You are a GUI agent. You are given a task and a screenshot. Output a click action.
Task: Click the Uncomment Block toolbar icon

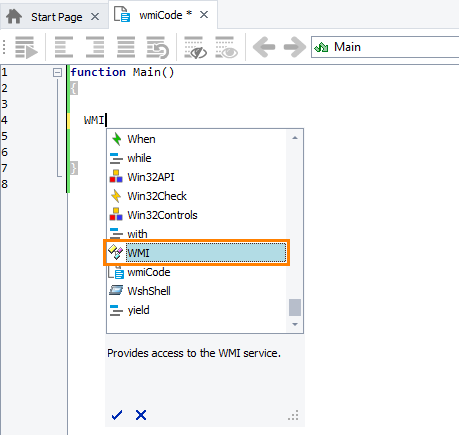[x=158, y=48]
